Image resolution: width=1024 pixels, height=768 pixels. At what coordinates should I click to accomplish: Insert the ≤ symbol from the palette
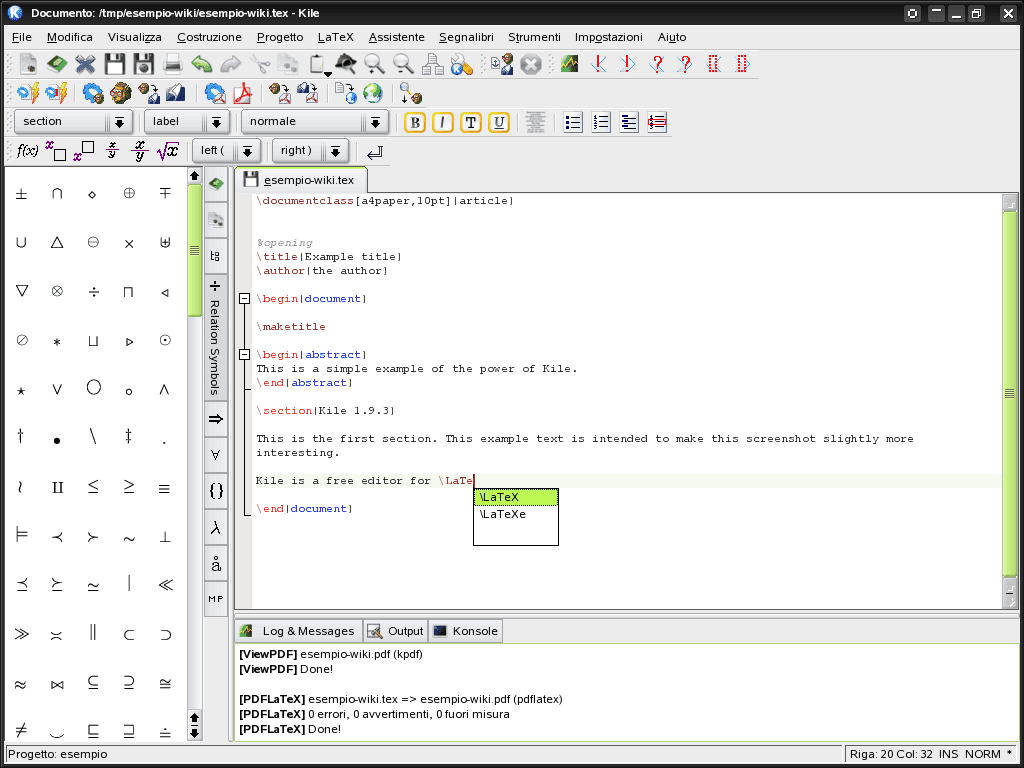point(93,487)
